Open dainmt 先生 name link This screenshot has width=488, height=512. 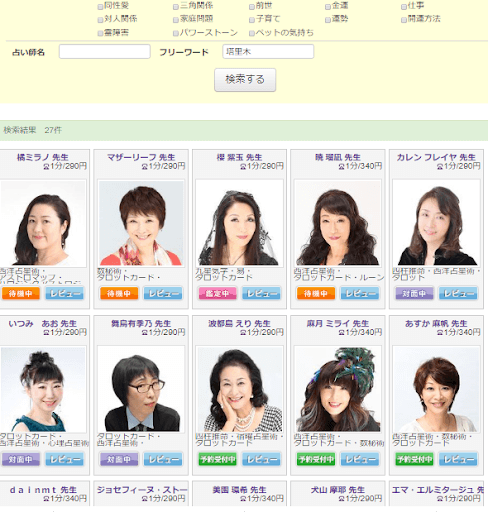pyautogui.click(x=43, y=490)
